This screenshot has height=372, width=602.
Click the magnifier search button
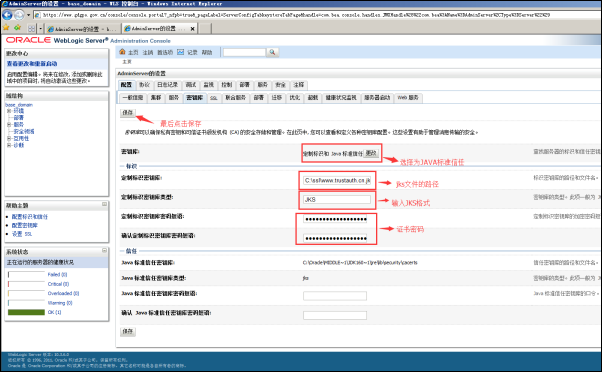point(272,52)
